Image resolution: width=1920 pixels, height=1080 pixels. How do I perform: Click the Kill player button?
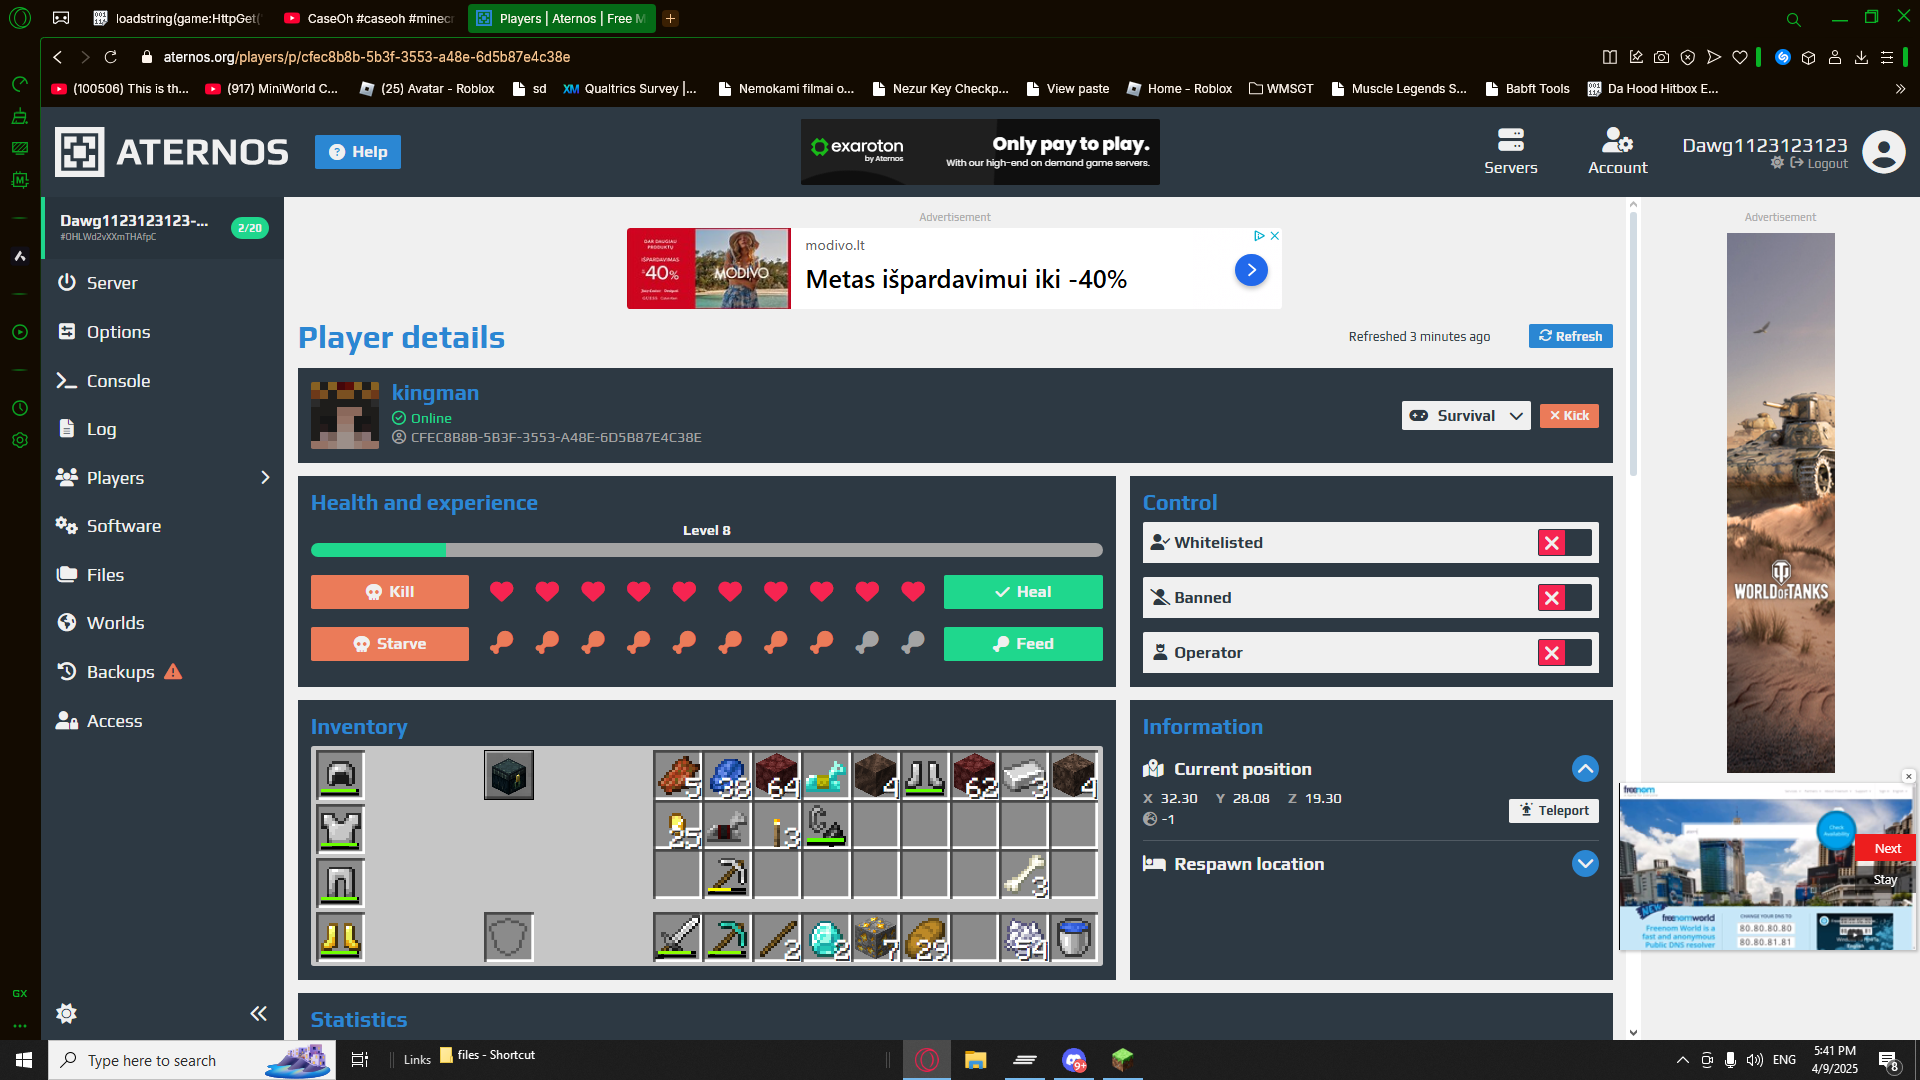coord(390,592)
